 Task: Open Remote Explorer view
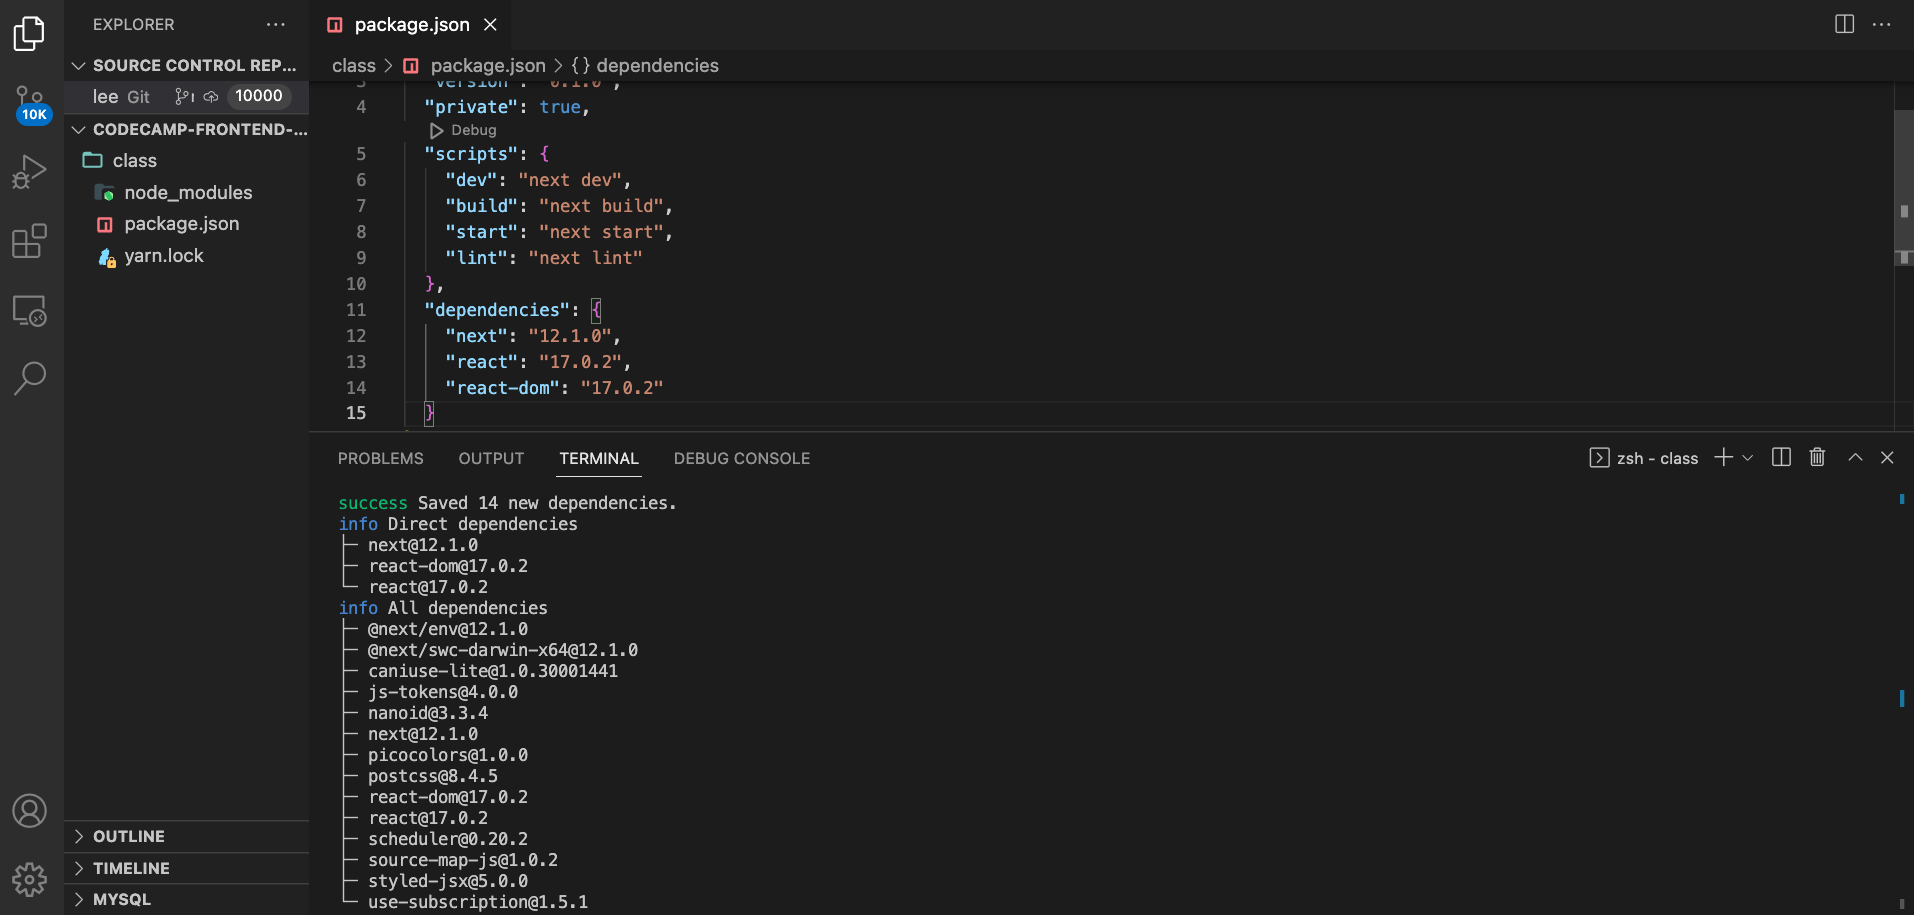pos(30,310)
